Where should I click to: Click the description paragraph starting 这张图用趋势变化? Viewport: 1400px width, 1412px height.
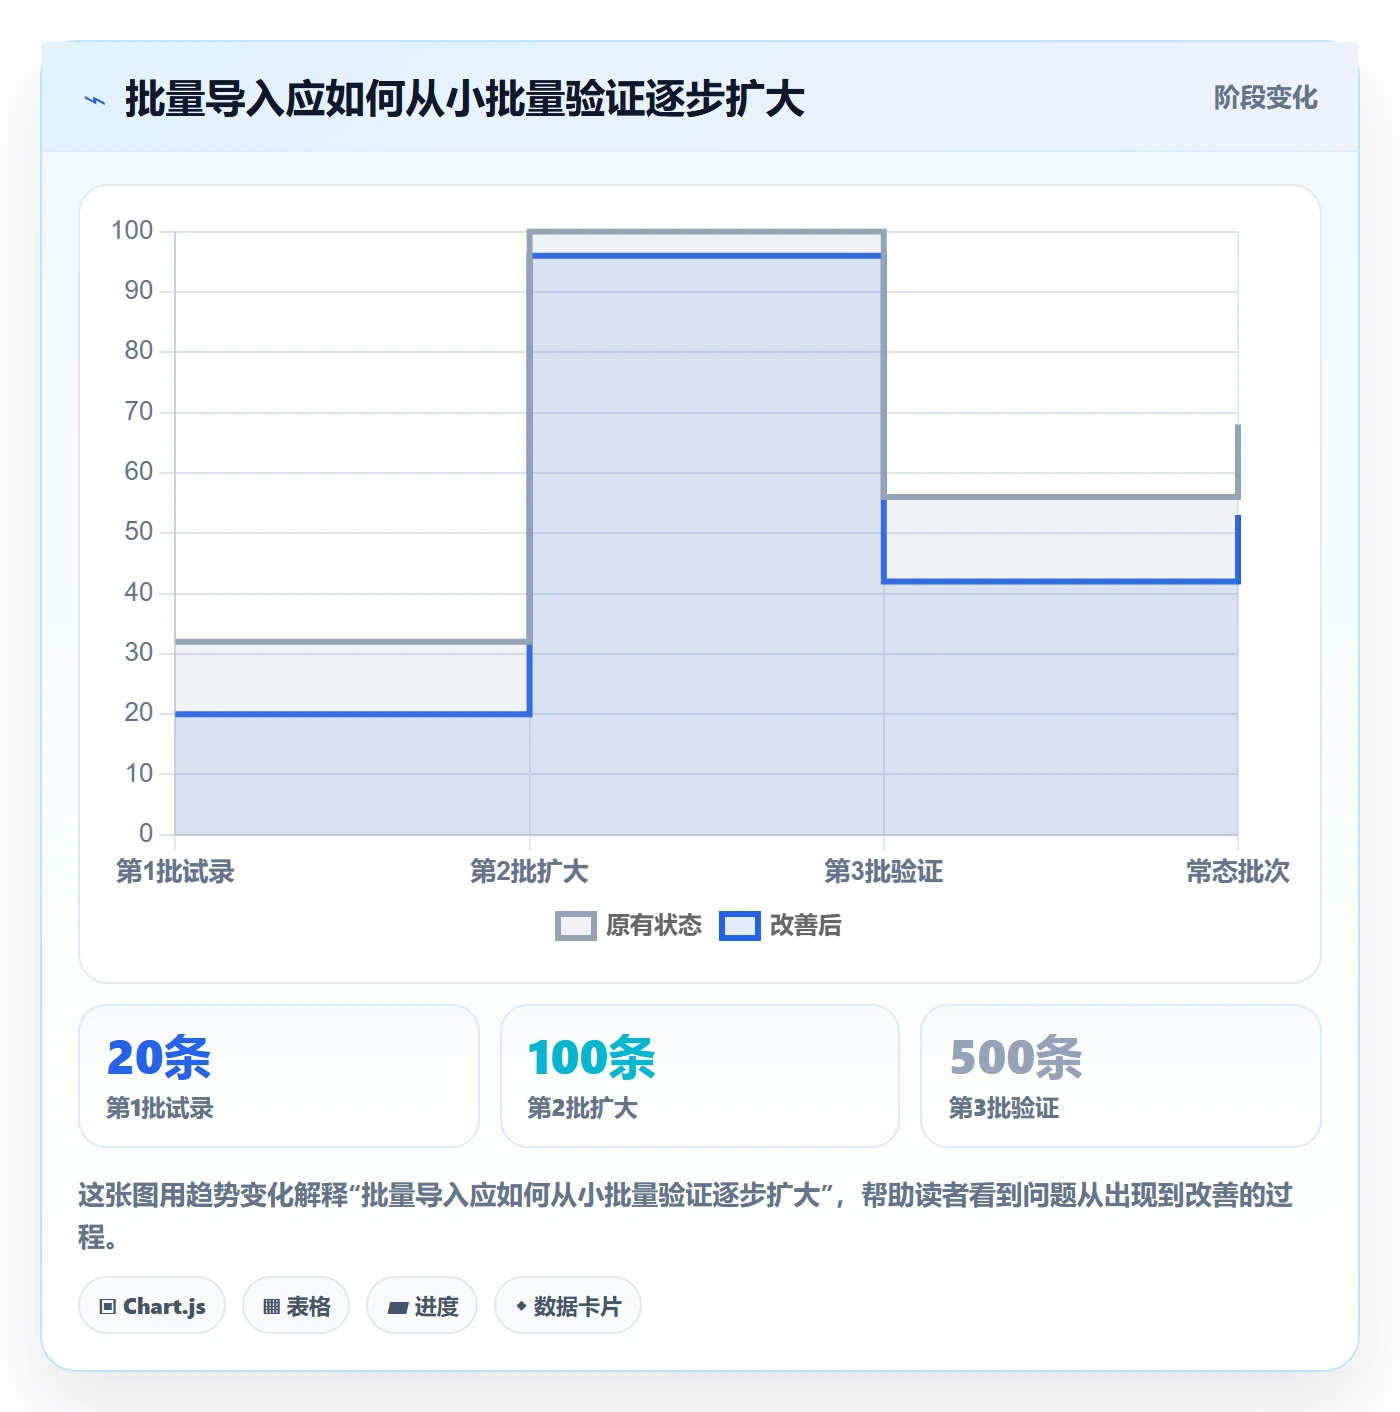[x=686, y=1215]
